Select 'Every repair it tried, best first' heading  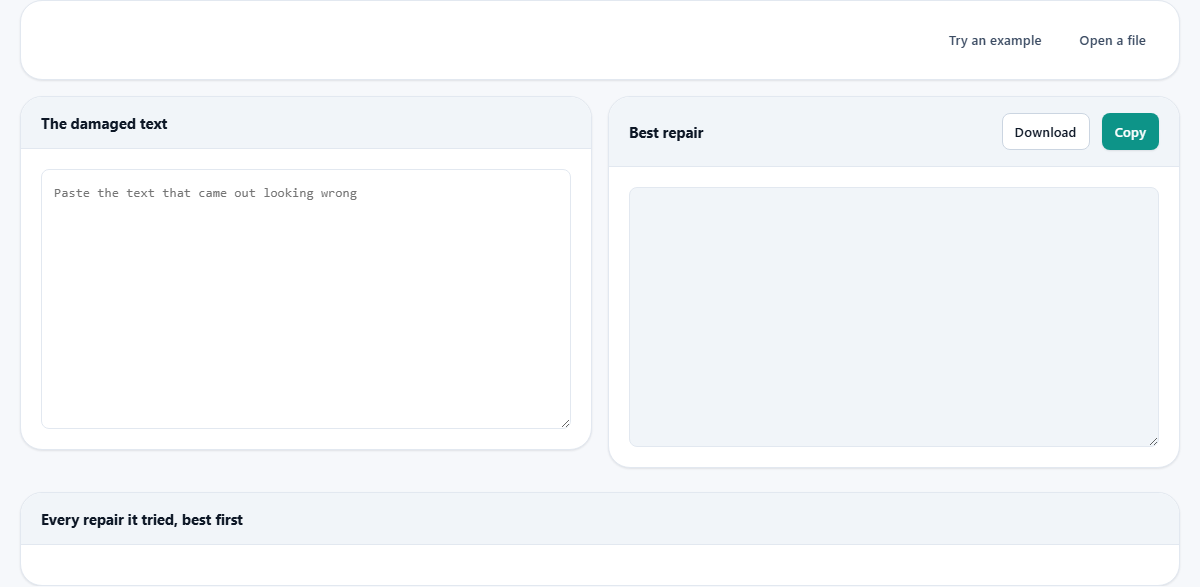pos(142,520)
